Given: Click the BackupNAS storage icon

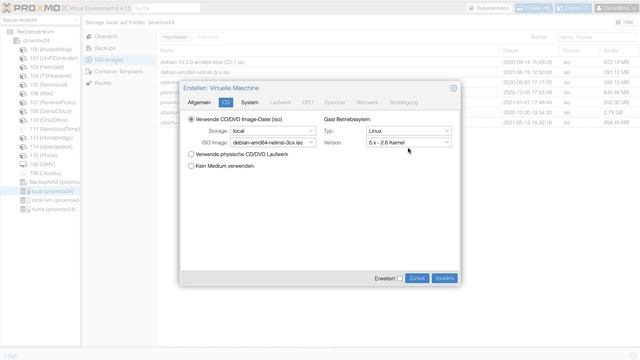Looking at the screenshot, I should point(23,182).
